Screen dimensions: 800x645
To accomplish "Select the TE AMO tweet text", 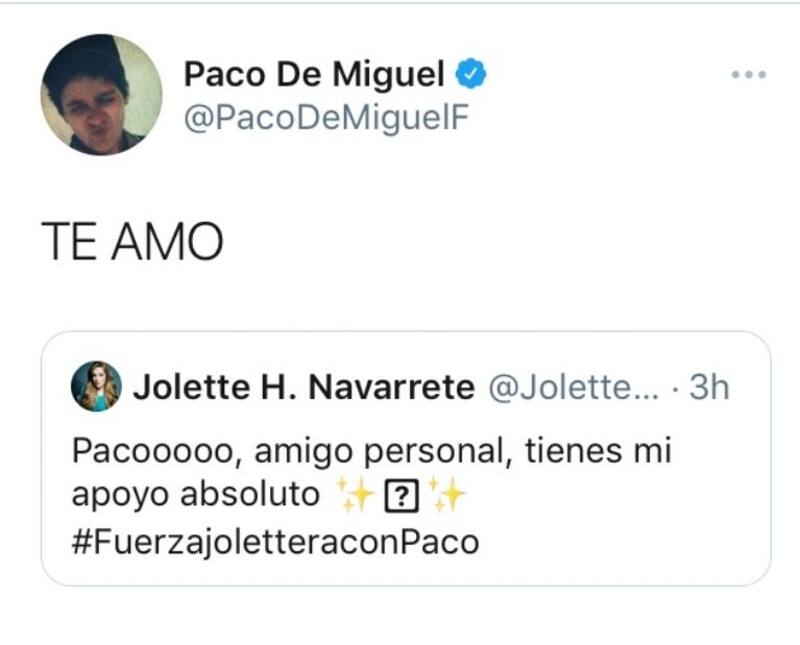I will (x=132, y=243).
